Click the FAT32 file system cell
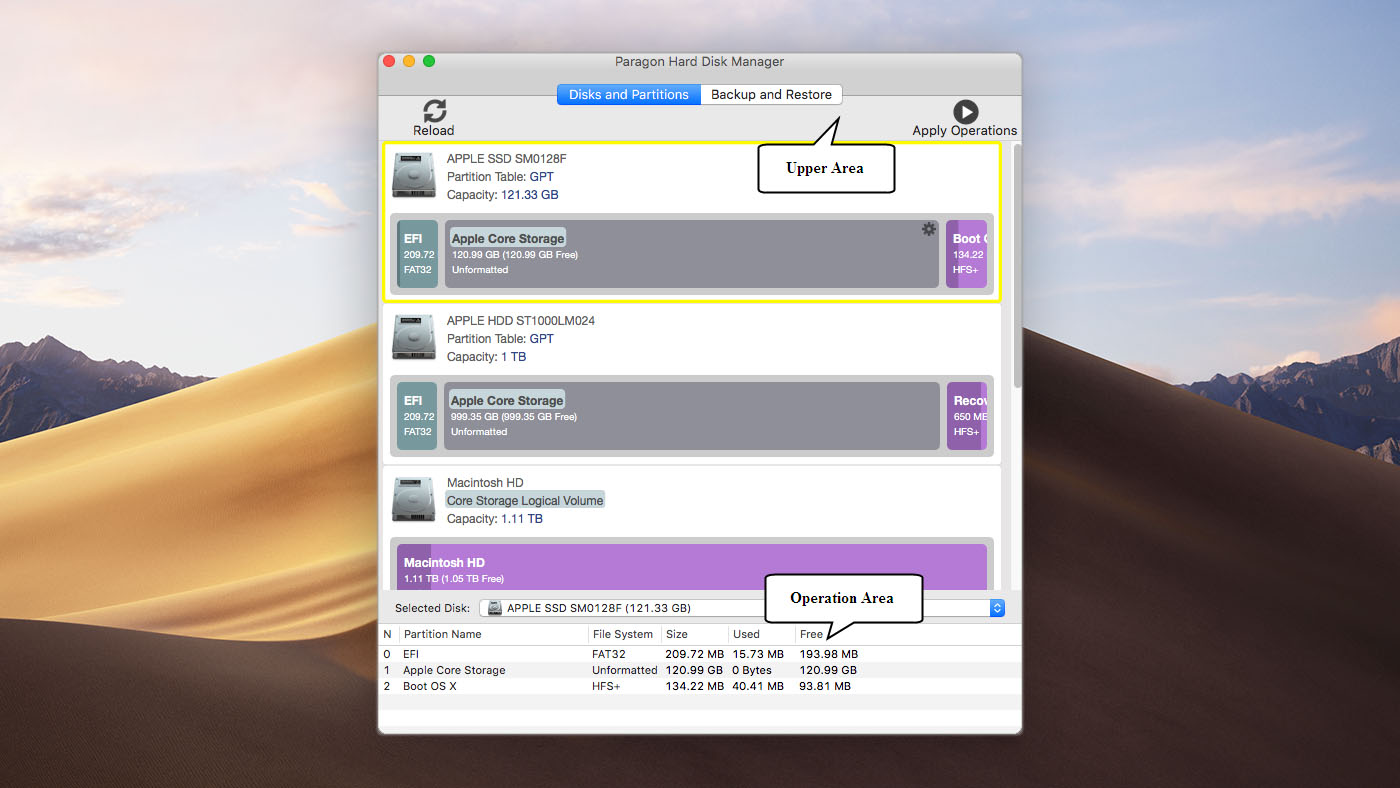The width and height of the screenshot is (1400, 788). (x=608, y=654)
